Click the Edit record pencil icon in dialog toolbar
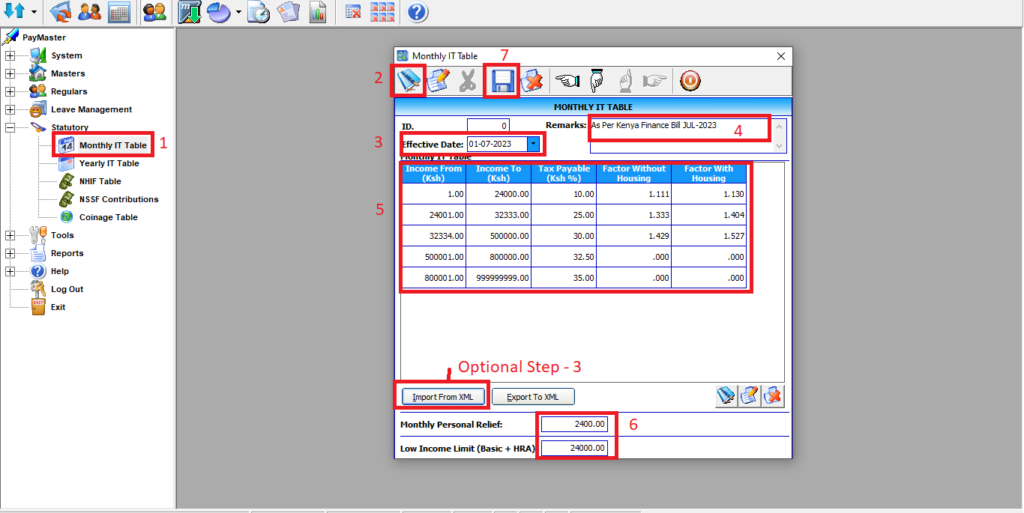The width and height of the screenshot is (1024, 513). (x=437, y=81)
